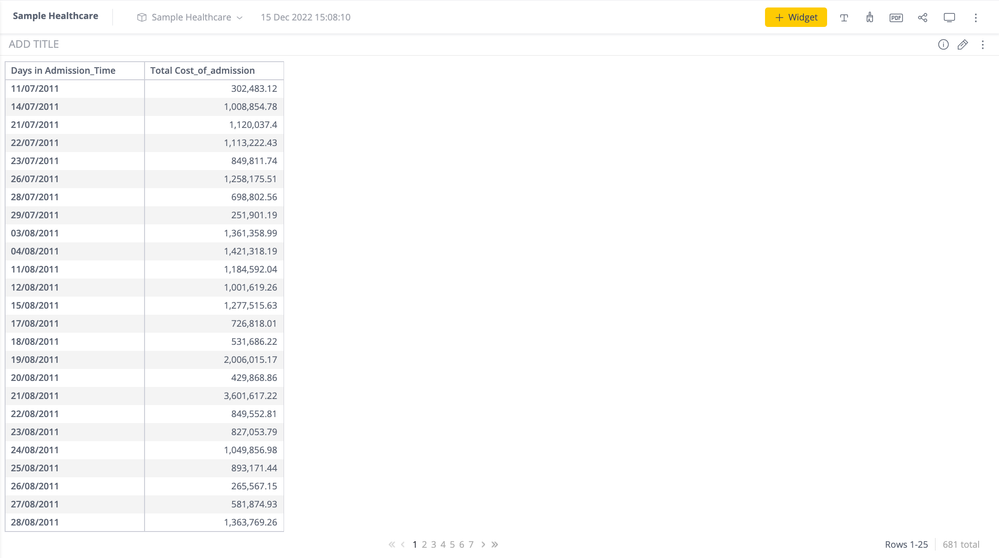Image resolution: width=999 pixels, height=558 pixels.
Task: Edit the widget with the pencil icon
Action: (963, 45)
